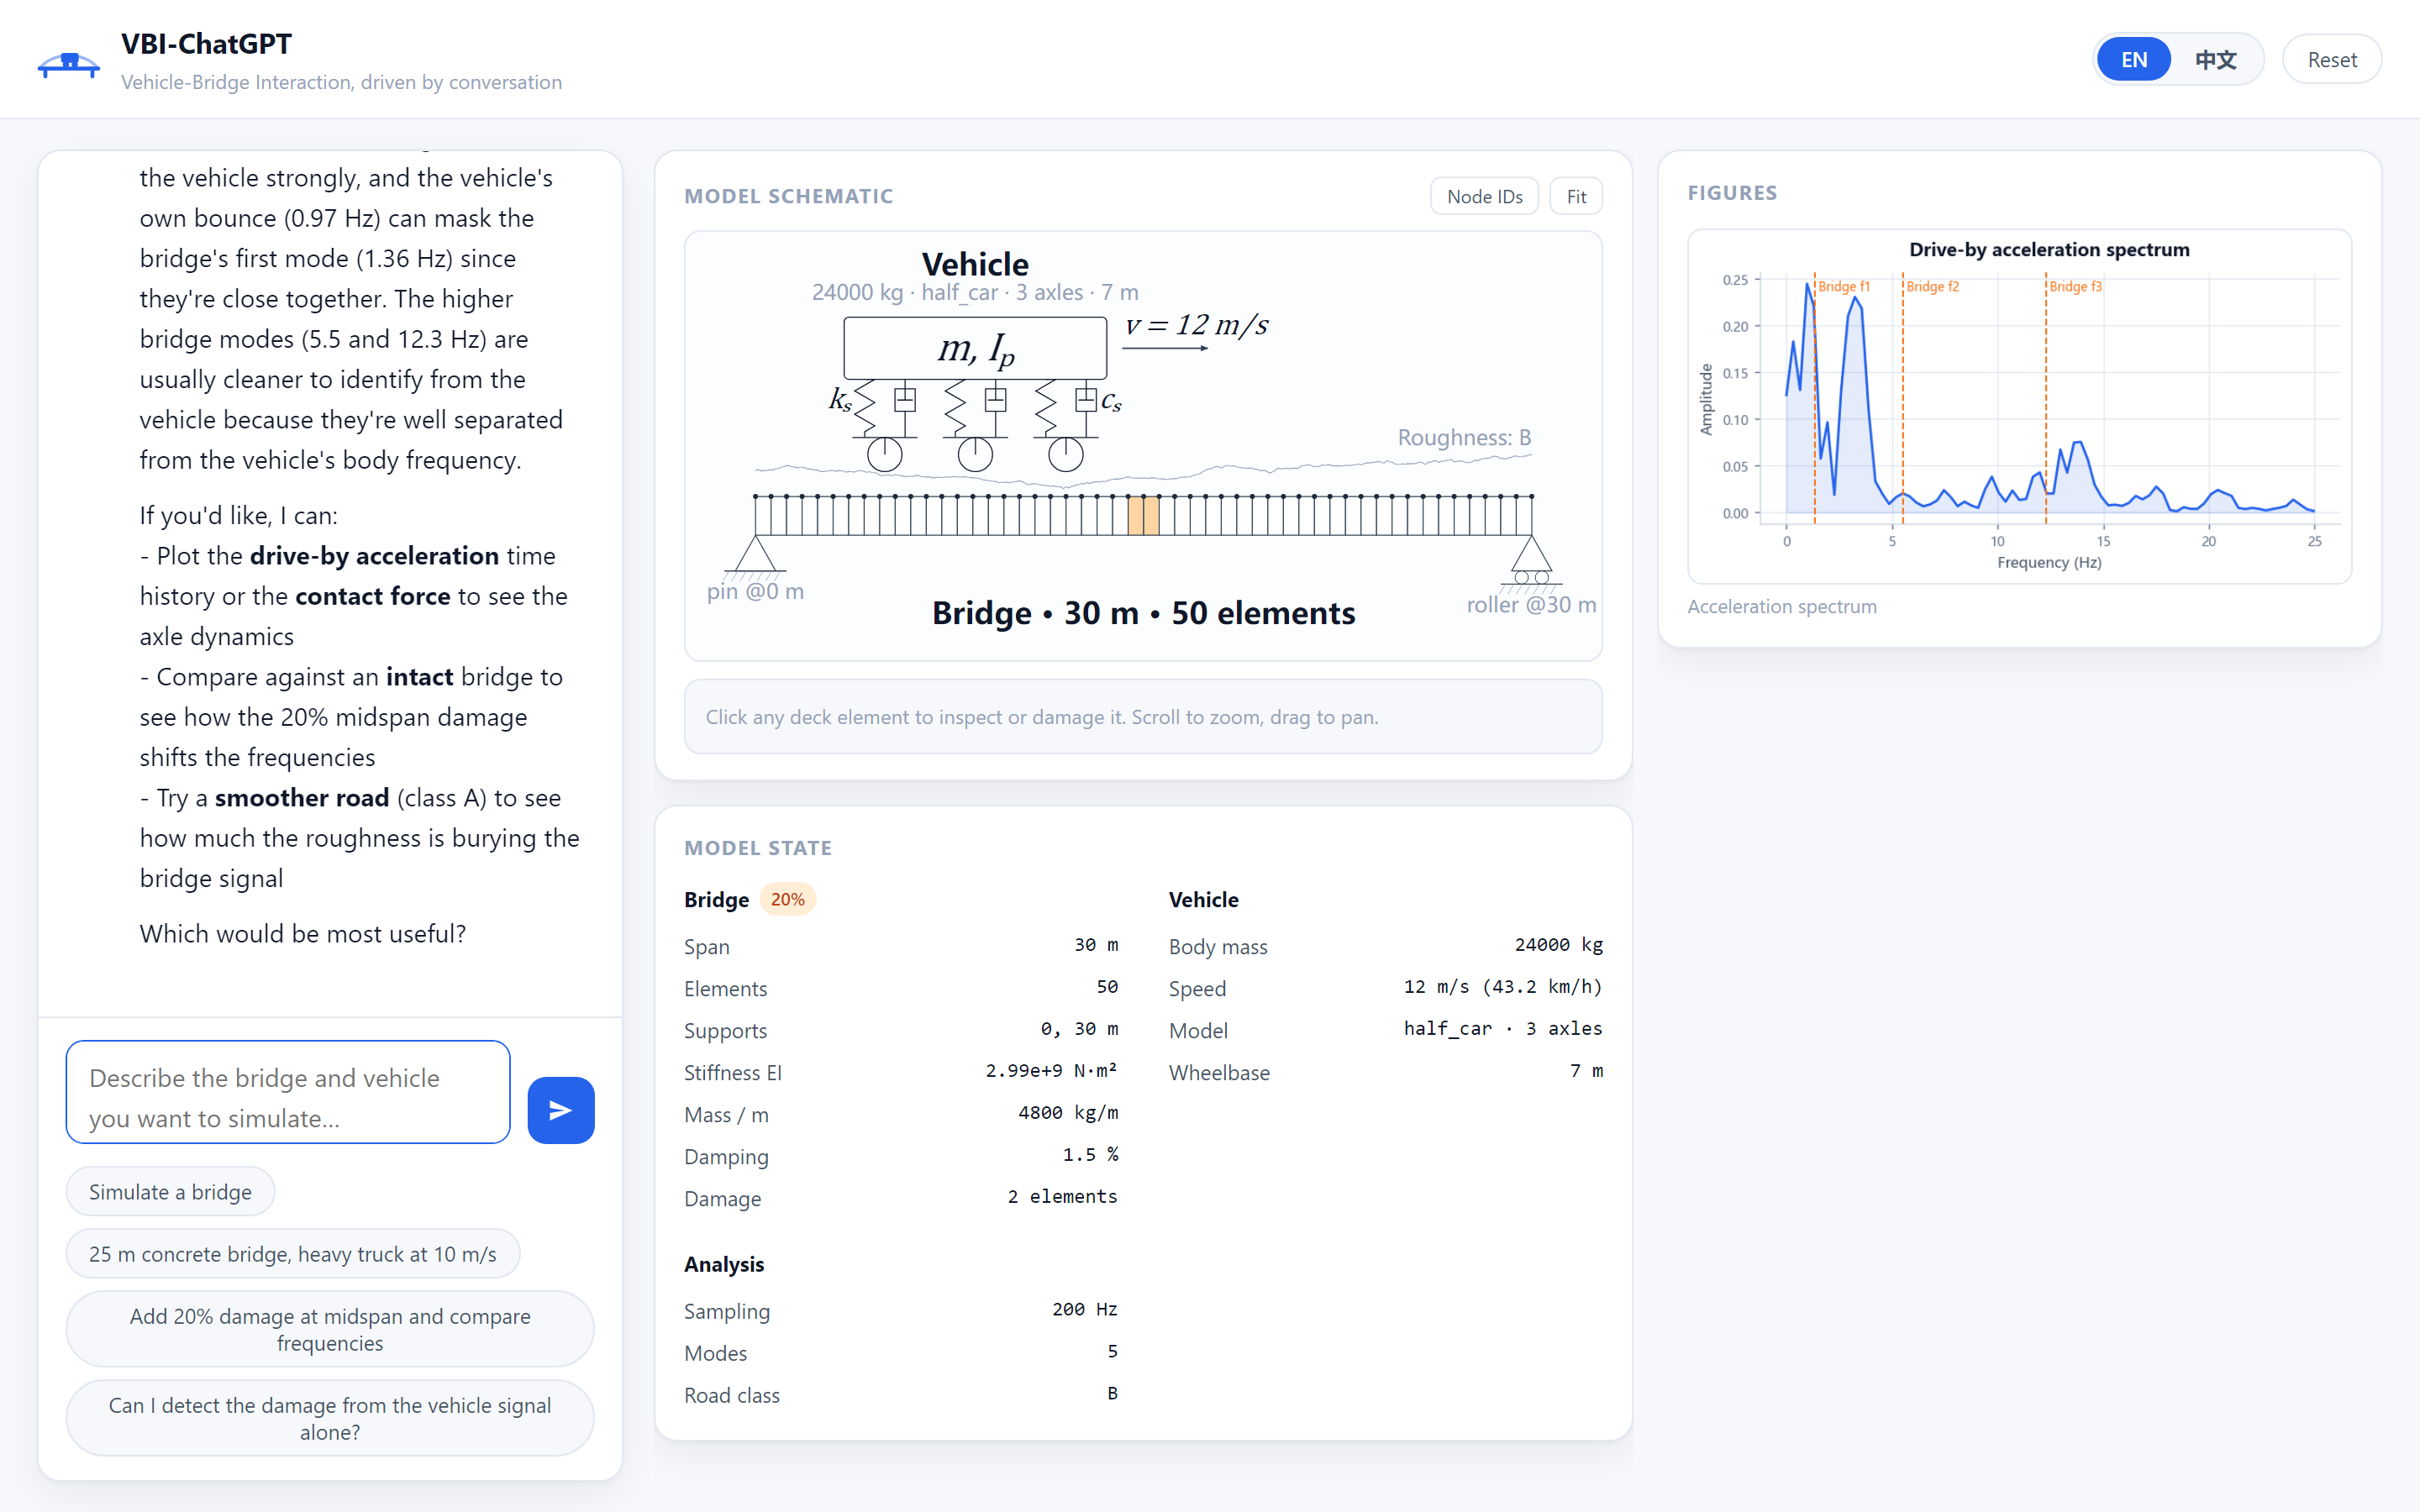Click the 'Acceleration spectrum' figure caption
This screenshot has width=2420, height=1512.
[x=1781, y=606]
